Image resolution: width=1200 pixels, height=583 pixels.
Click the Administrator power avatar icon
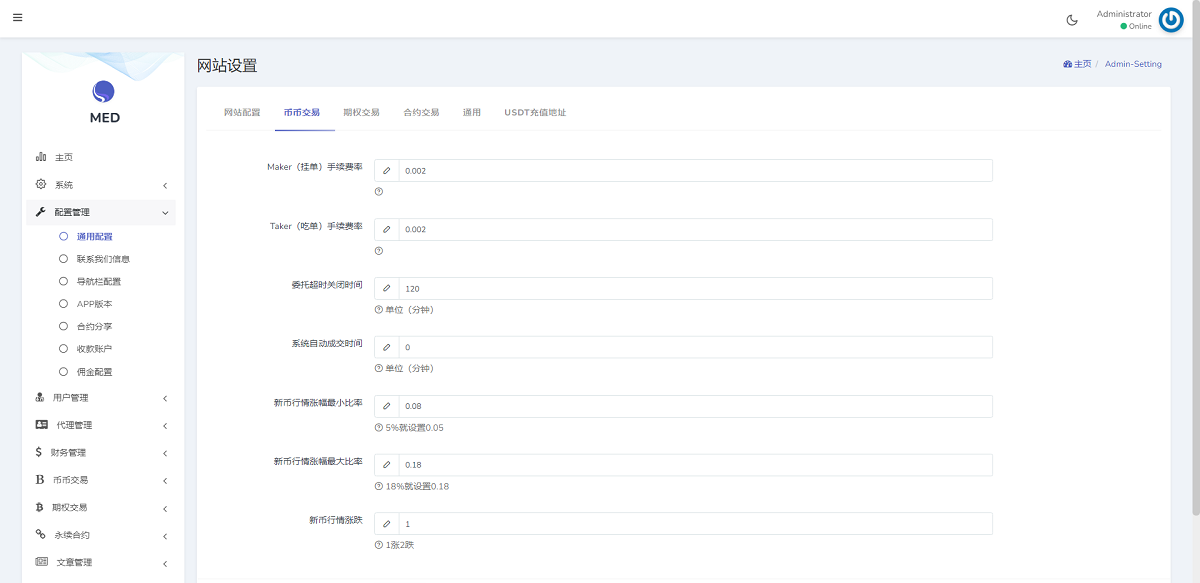pyautogui.click(x=1170, y=20)
